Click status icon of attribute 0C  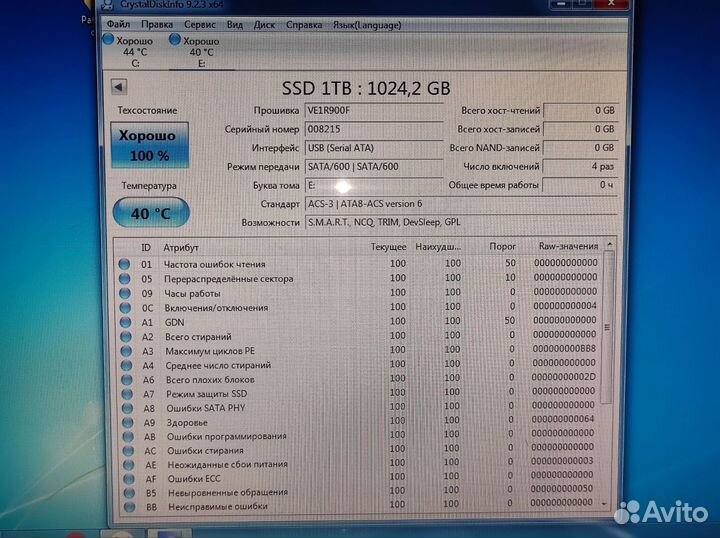tap(125, 308)
